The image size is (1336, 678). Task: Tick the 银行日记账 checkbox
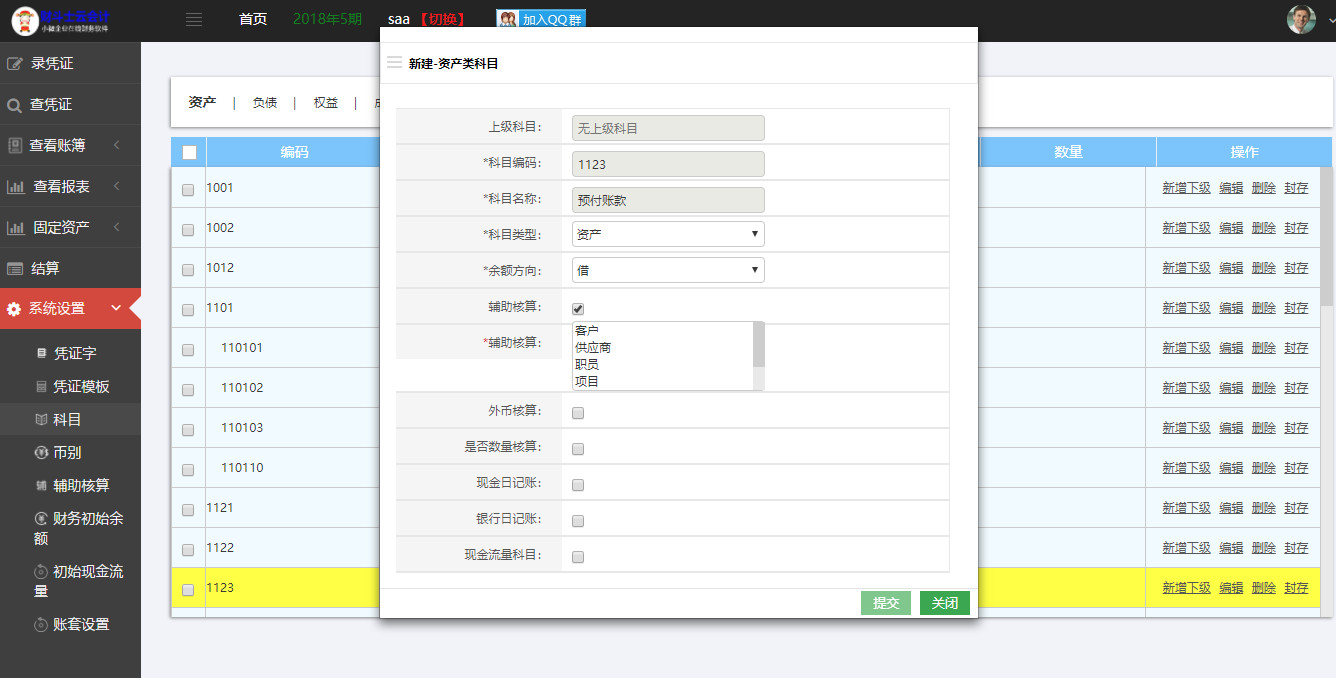tap(578, 521)
